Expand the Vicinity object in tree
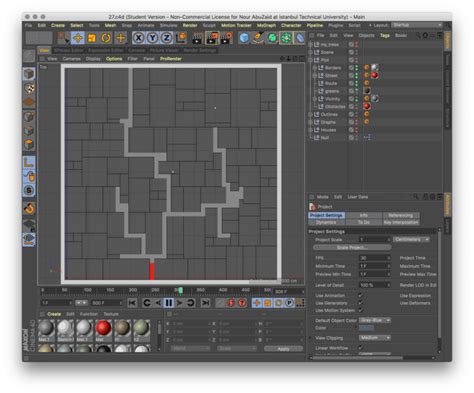Viewport: 474px width, 393px height. (x=314, y=99)
